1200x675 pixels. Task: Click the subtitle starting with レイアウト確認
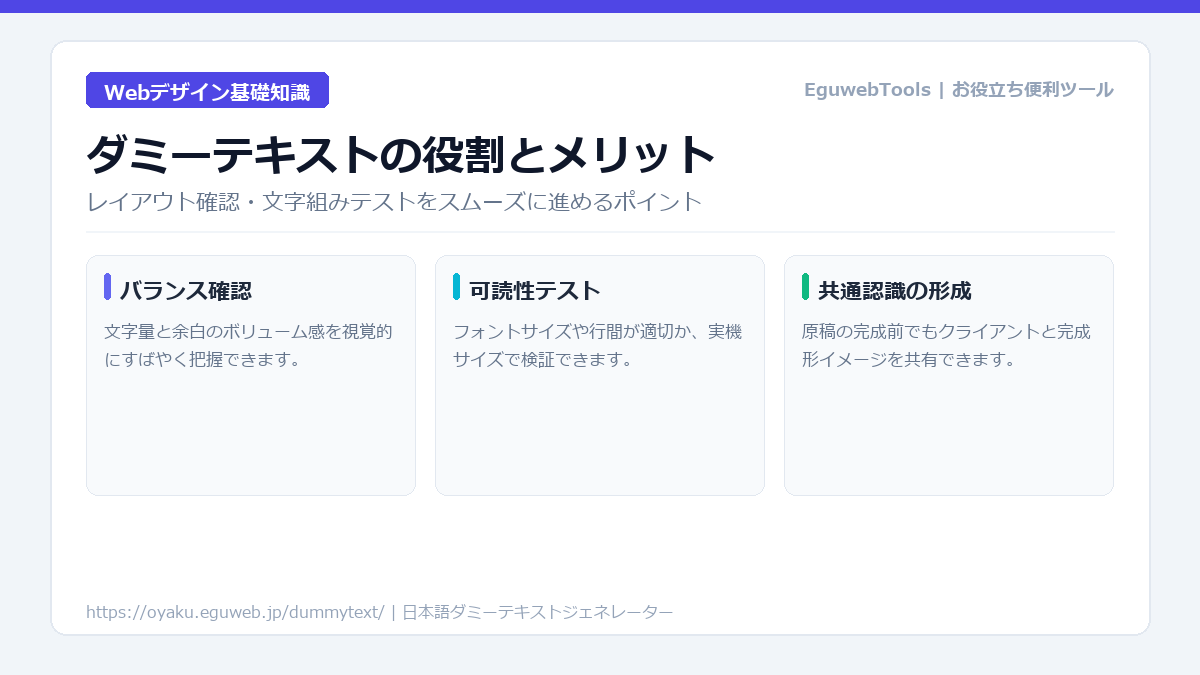coord(394,201)
